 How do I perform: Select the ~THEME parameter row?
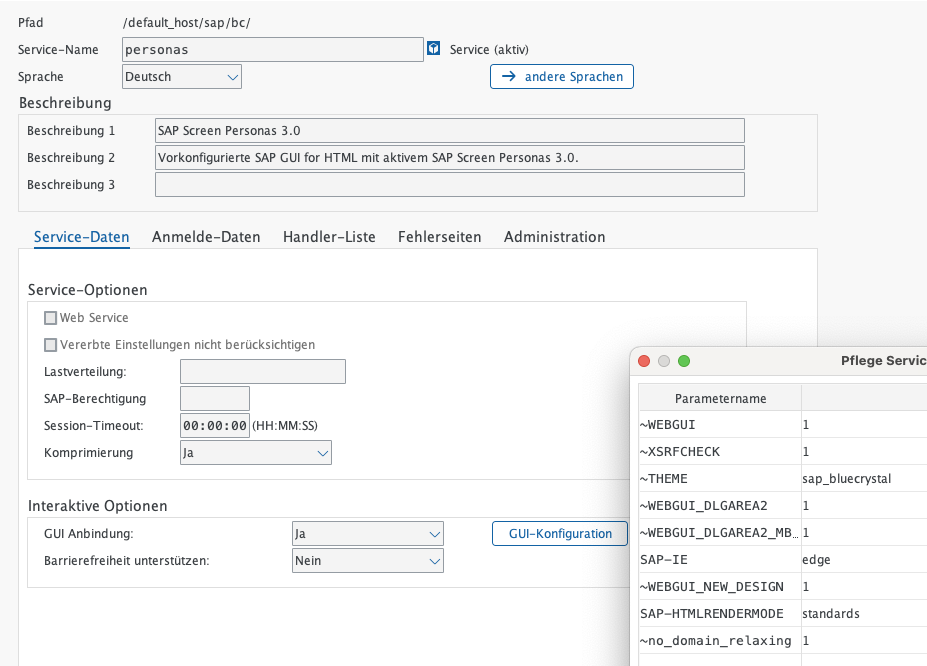(x=719, y=479)
